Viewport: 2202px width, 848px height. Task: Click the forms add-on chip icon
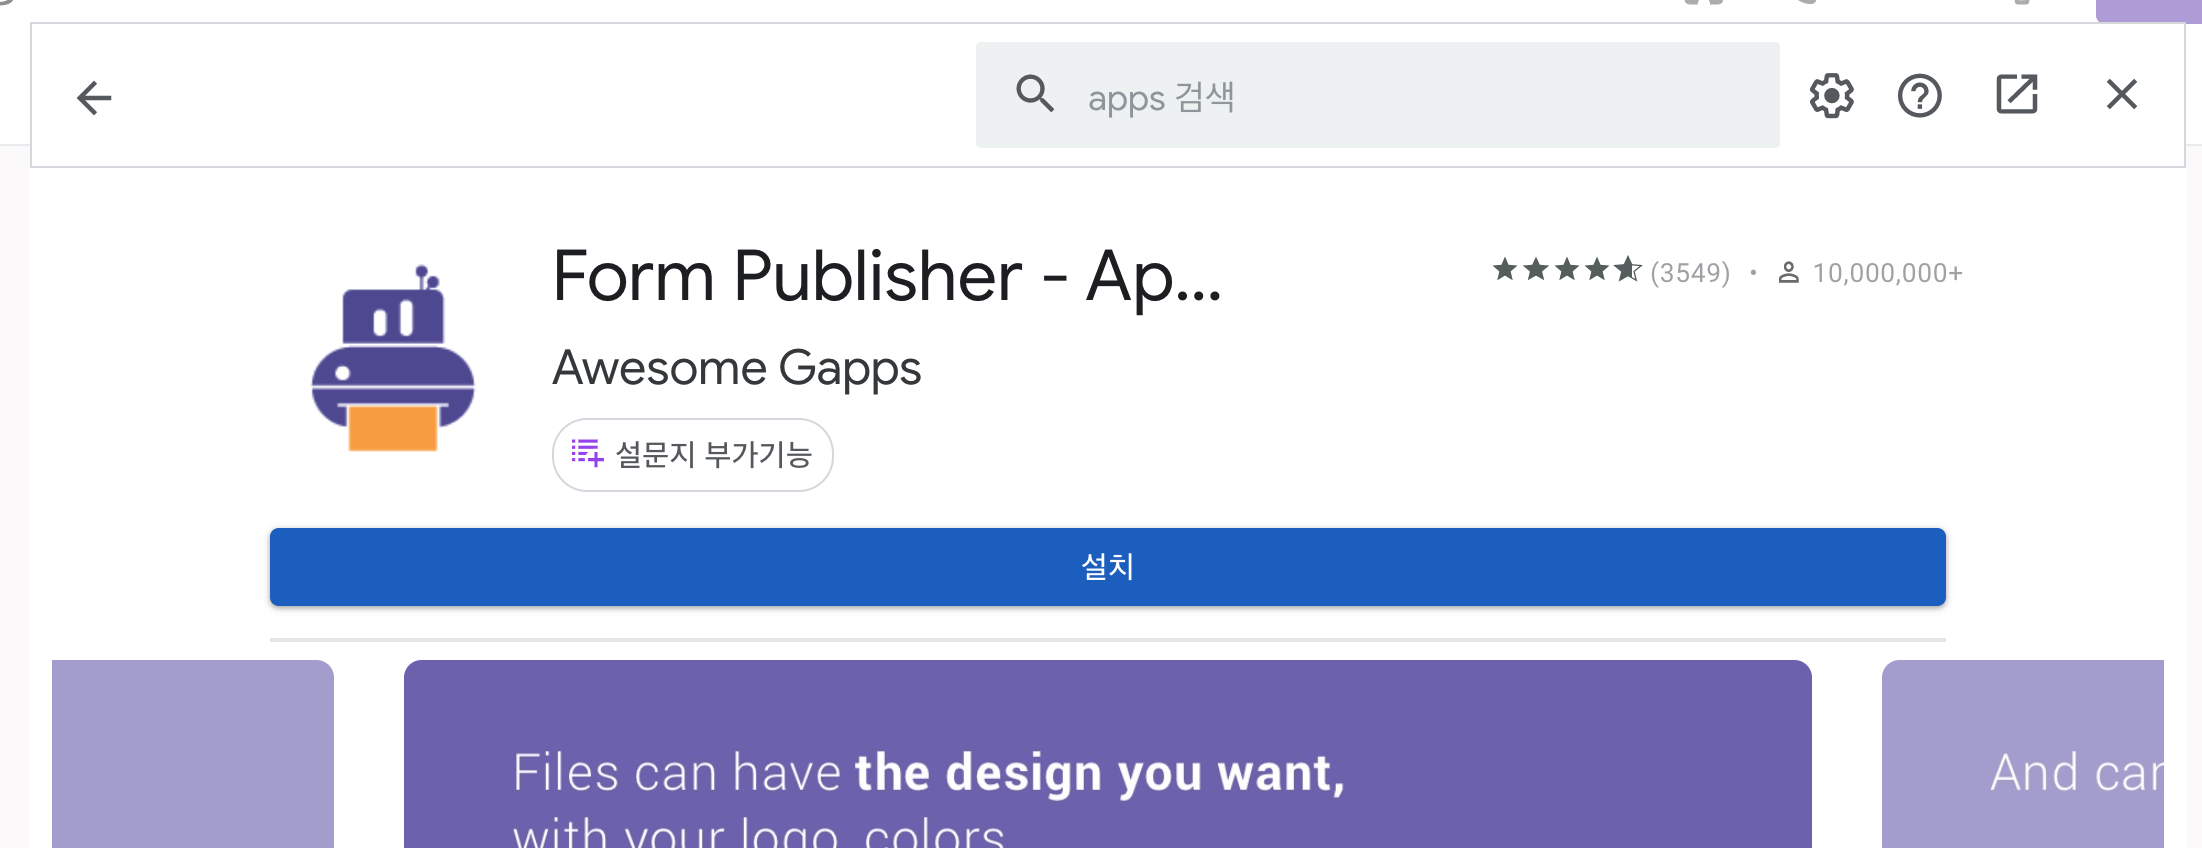[587, 453]
